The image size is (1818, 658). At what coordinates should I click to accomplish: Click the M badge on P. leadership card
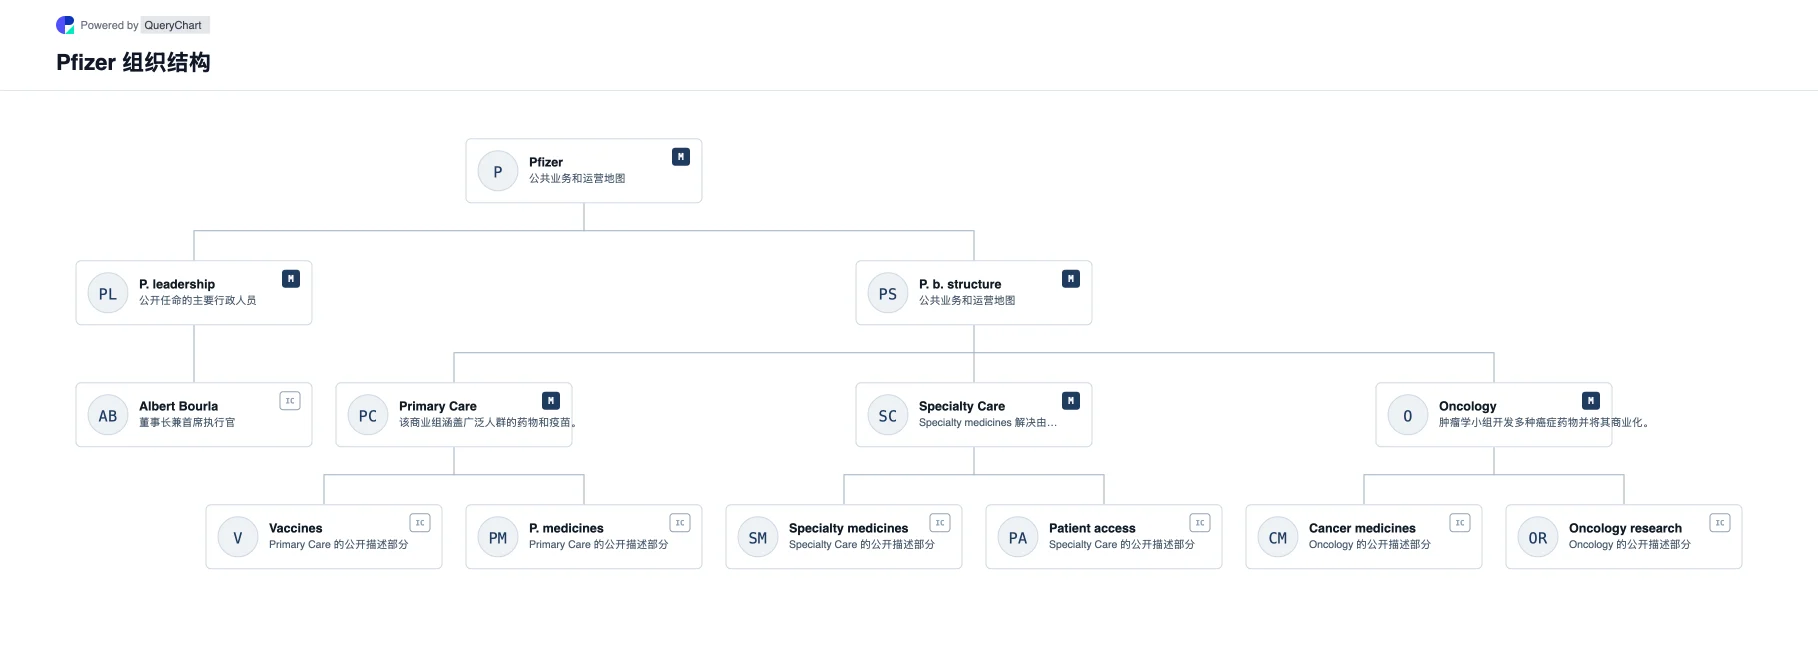pos(291,279)
